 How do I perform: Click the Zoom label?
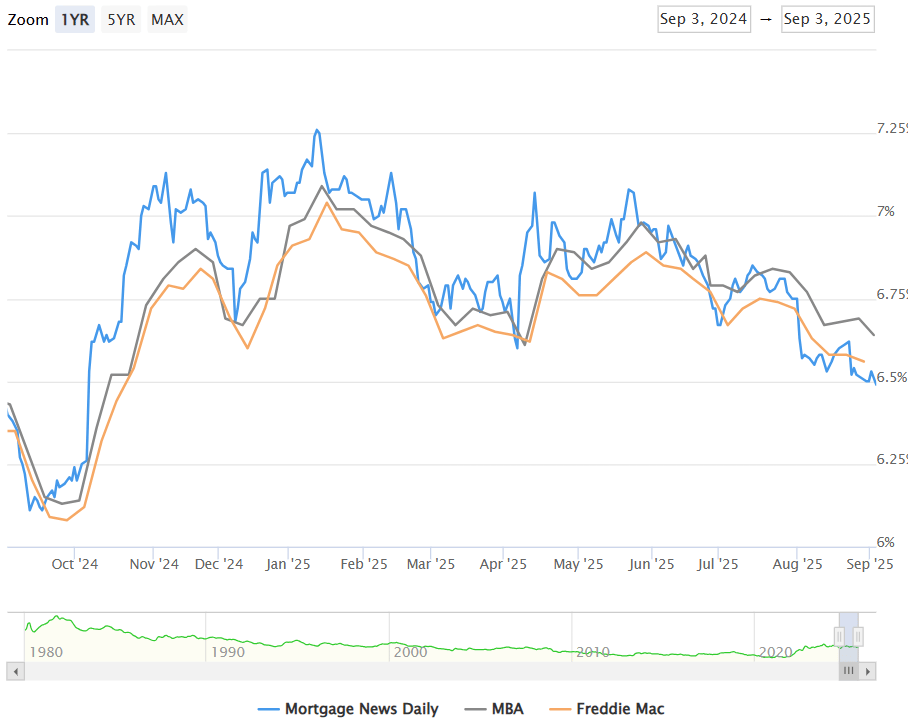28,20
